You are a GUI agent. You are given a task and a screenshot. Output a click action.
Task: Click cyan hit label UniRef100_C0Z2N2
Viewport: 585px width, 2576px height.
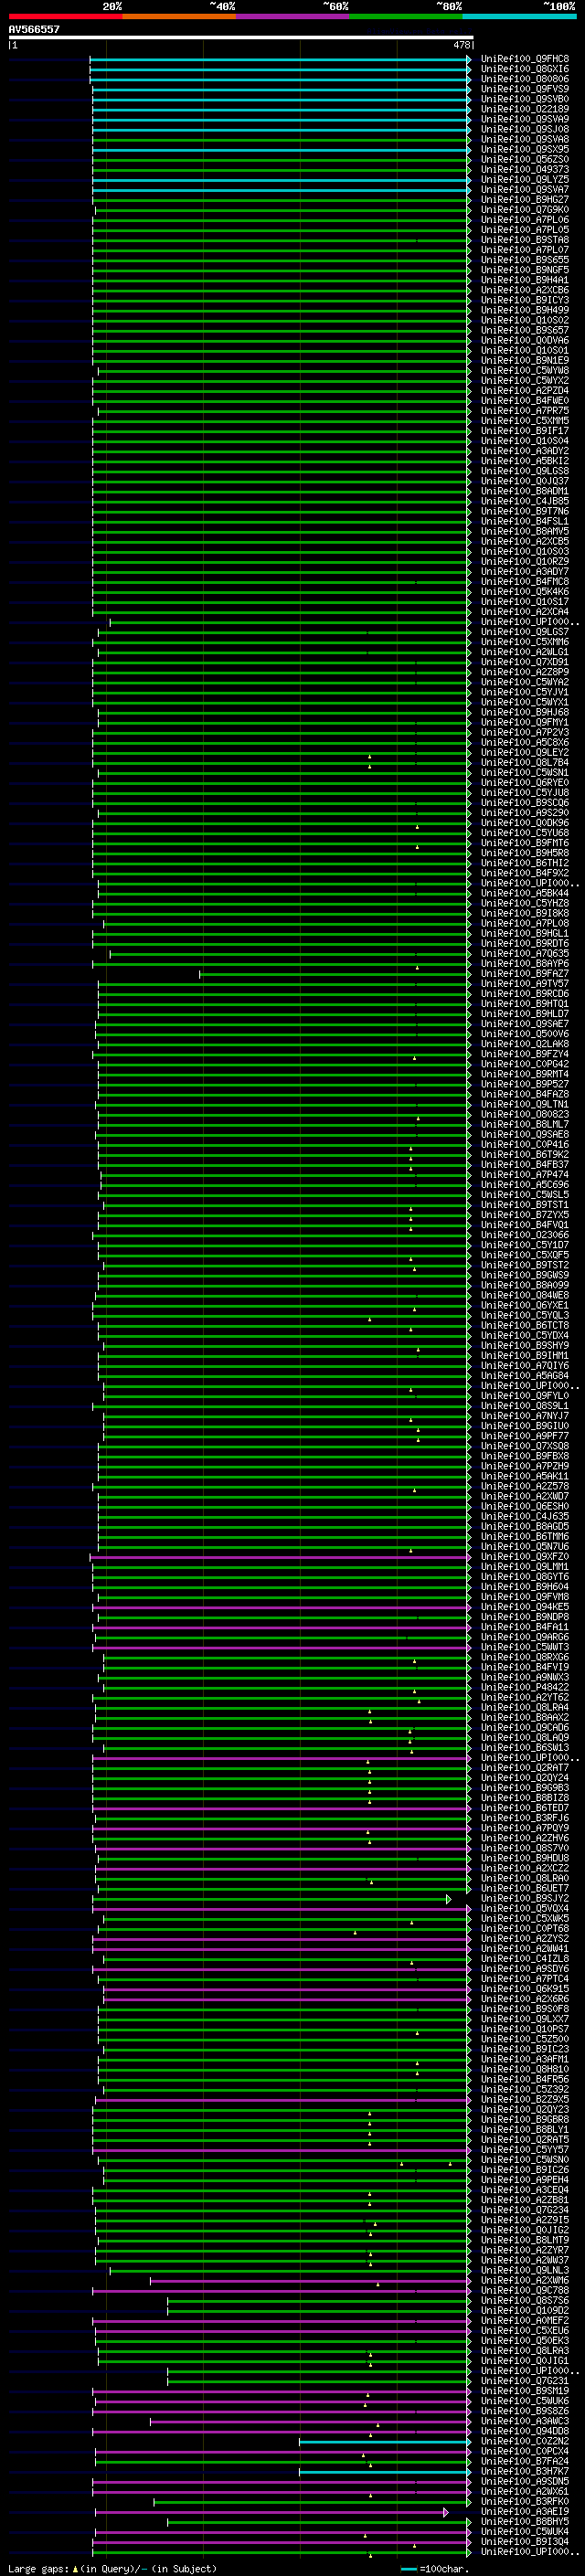tap(525, 2441)
